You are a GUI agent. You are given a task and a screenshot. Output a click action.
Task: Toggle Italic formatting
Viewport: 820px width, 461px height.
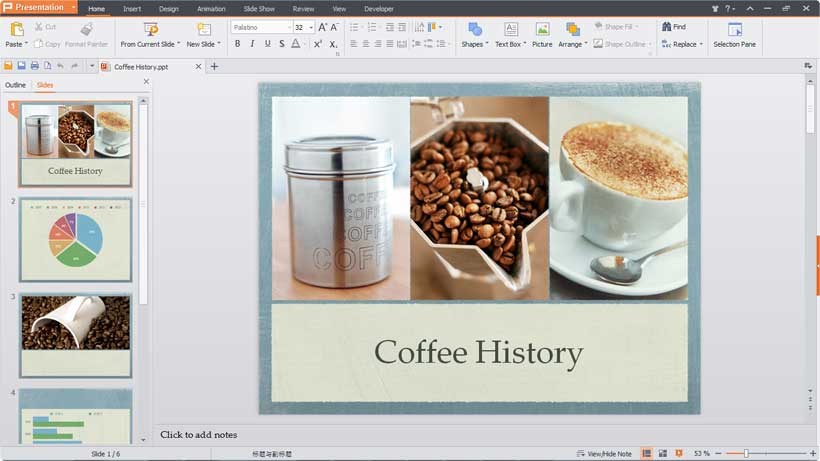click(x=253, y=44)
